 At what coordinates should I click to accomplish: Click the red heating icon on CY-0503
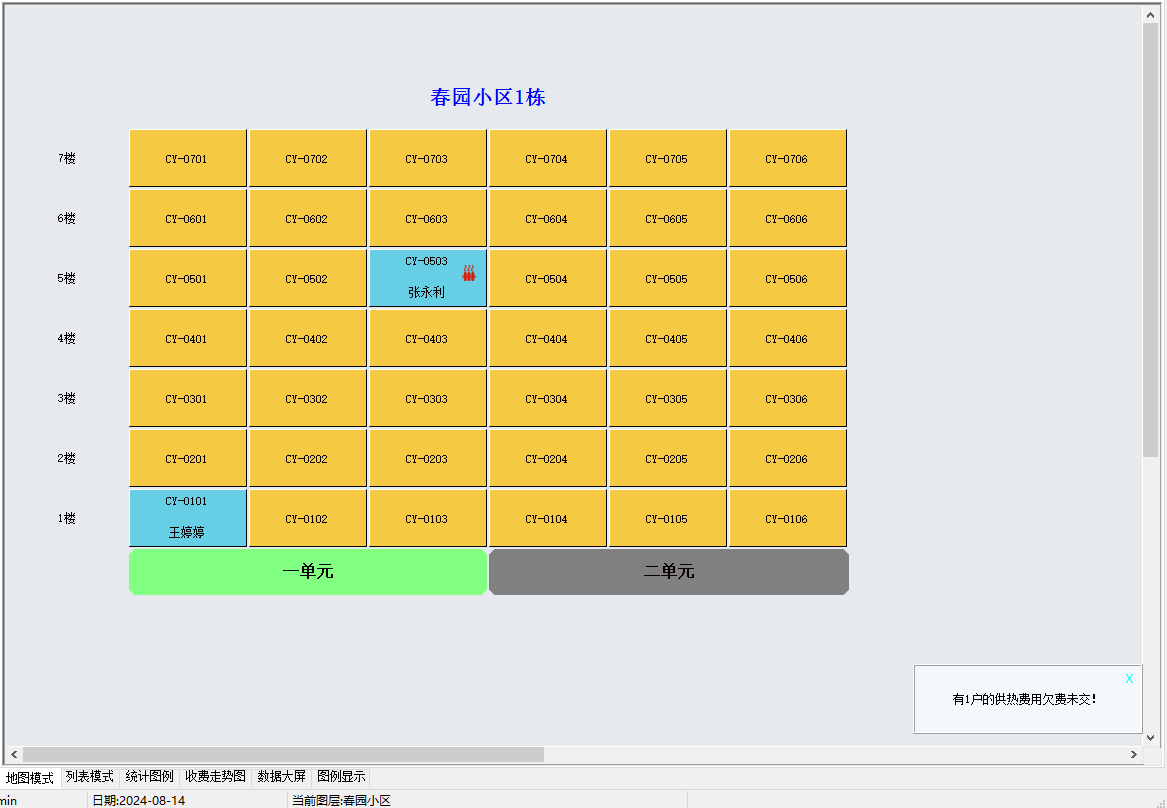(x=468, y=273)
